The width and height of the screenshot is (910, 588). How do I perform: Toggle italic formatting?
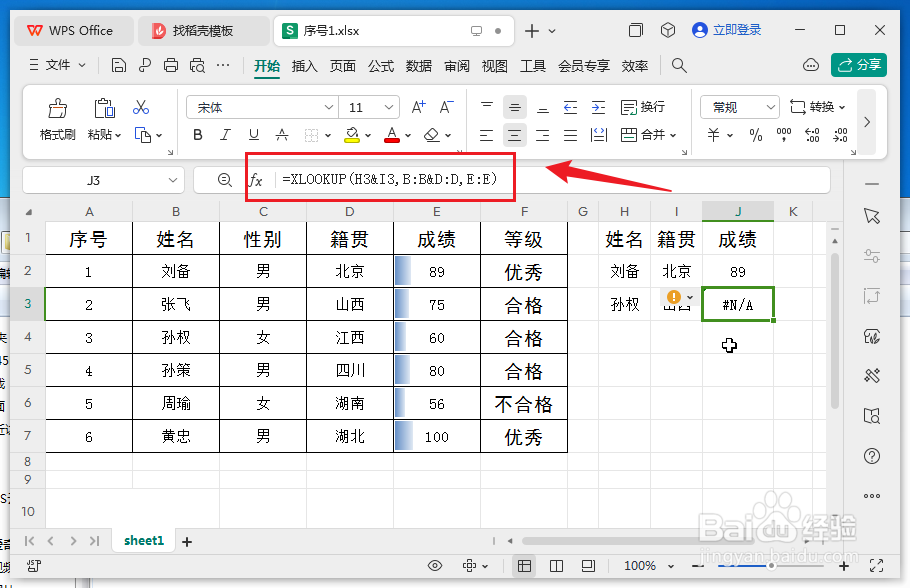pyautogui.click(x=224, y=135)
